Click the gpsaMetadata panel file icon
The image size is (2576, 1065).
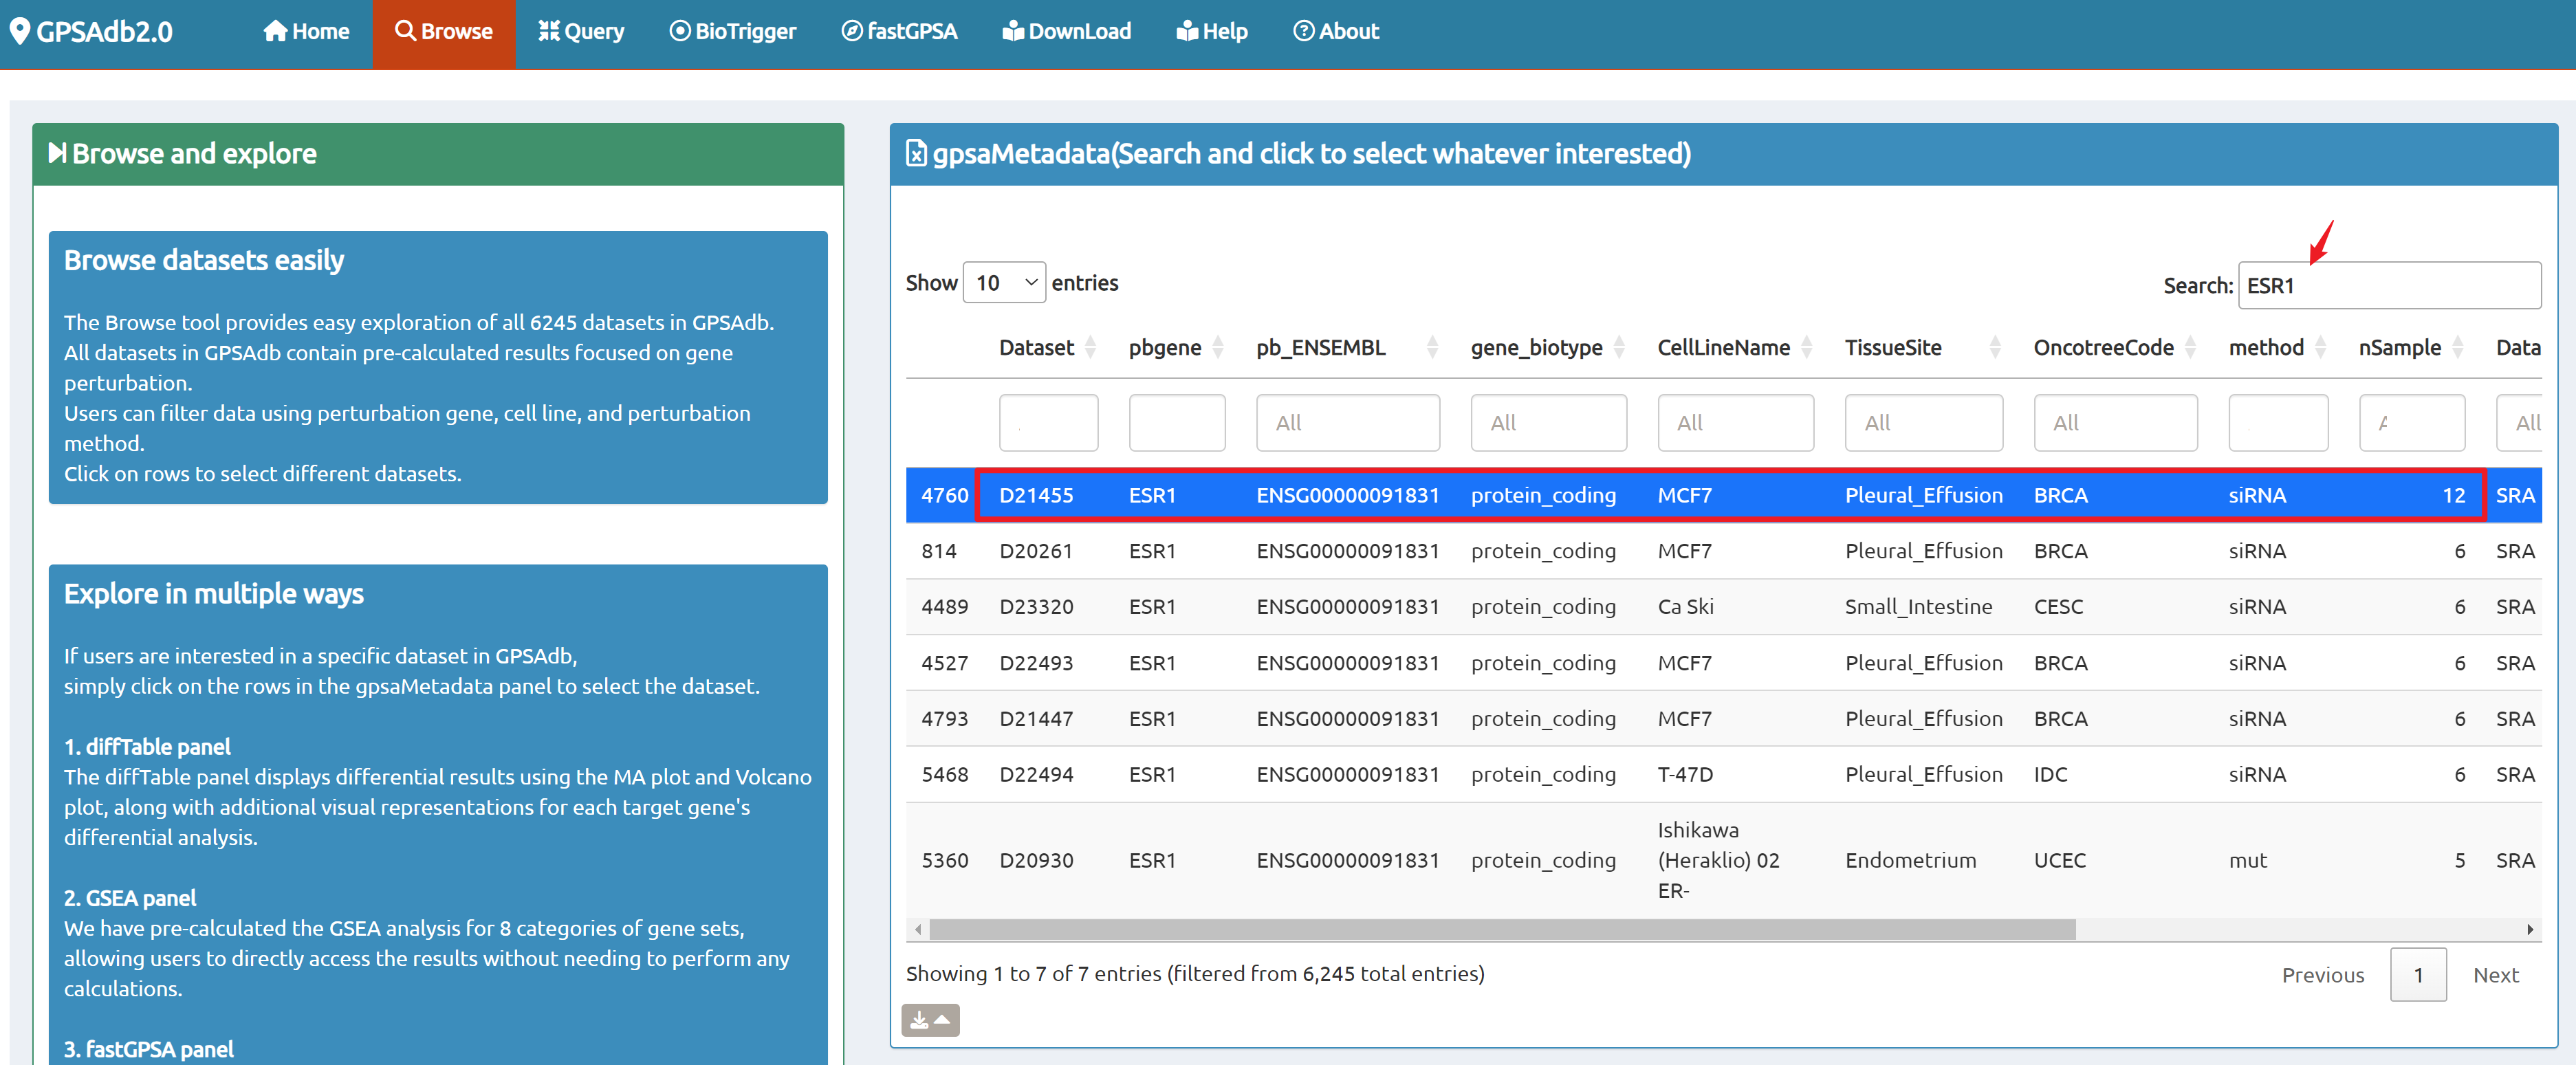click(x=915, y=153)
